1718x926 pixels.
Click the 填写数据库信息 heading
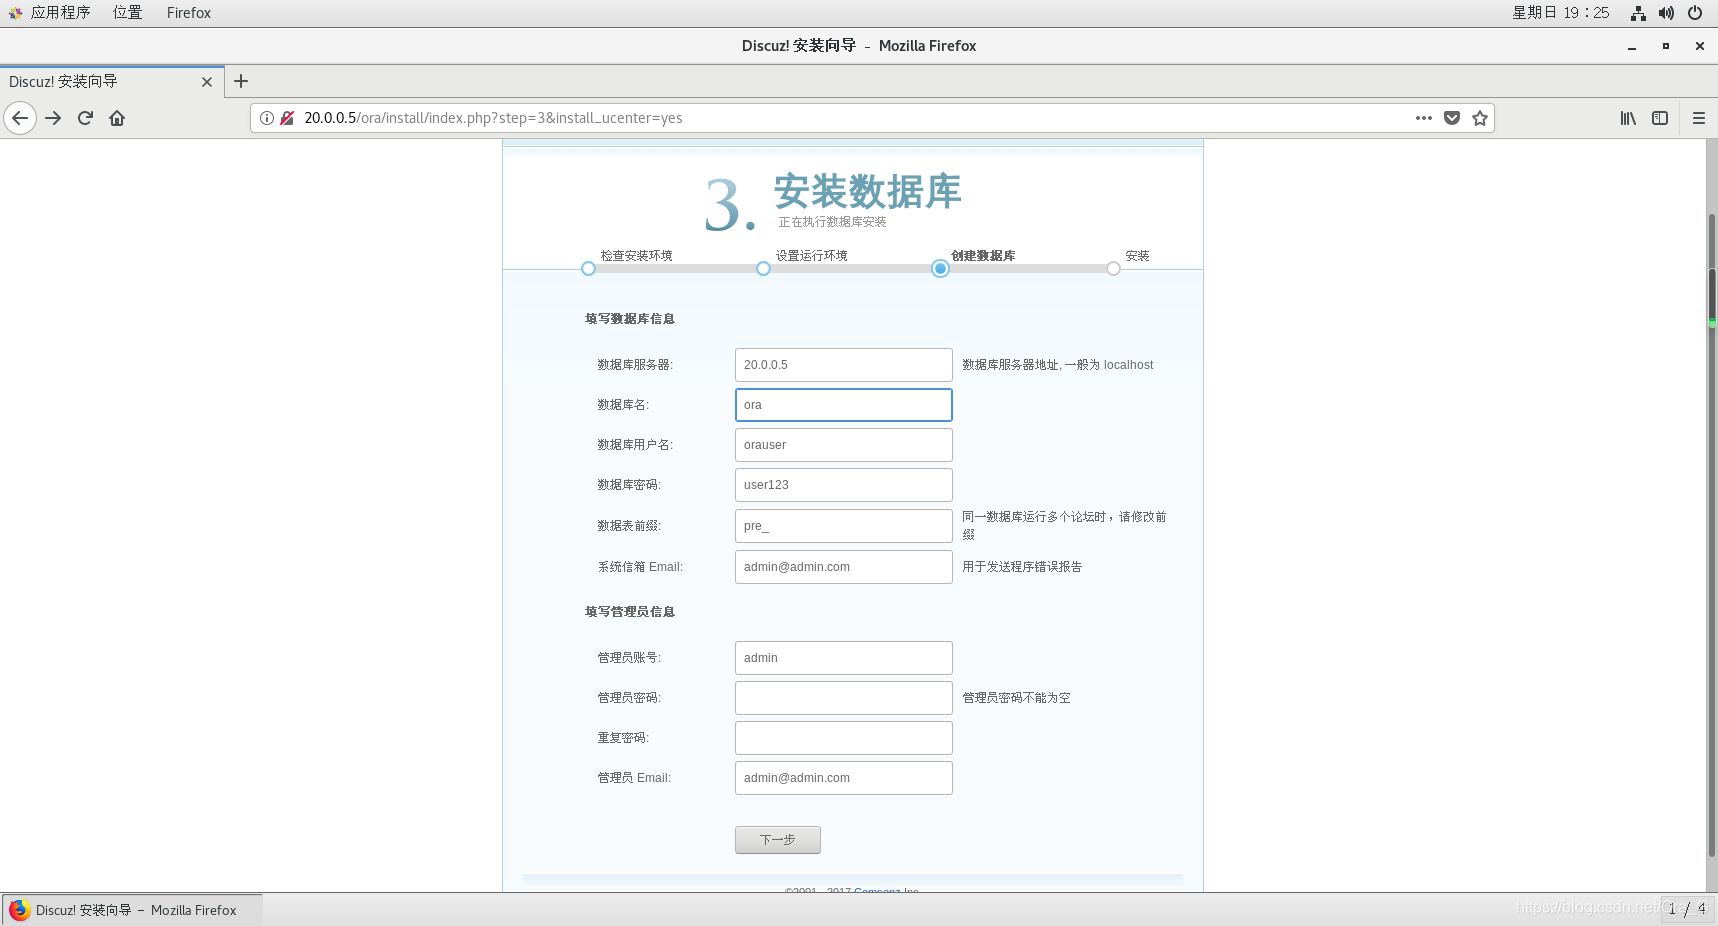pos(630,319)
